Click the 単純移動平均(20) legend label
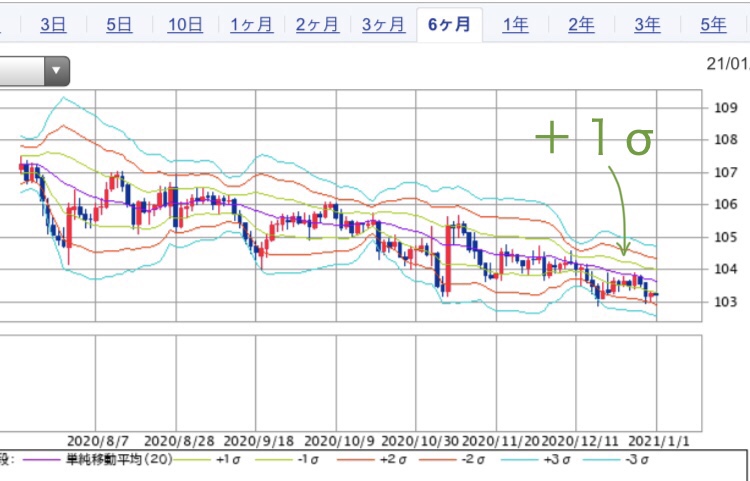 [x=119, y=460]
